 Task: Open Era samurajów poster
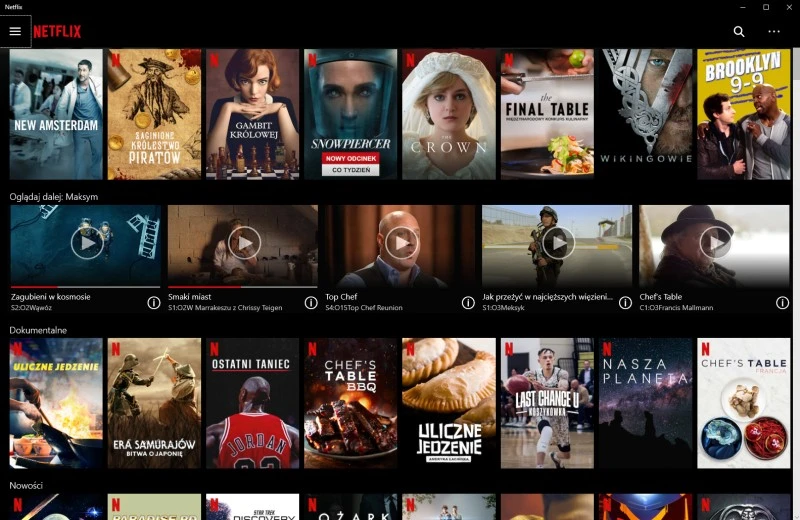(x=154, y=403)
